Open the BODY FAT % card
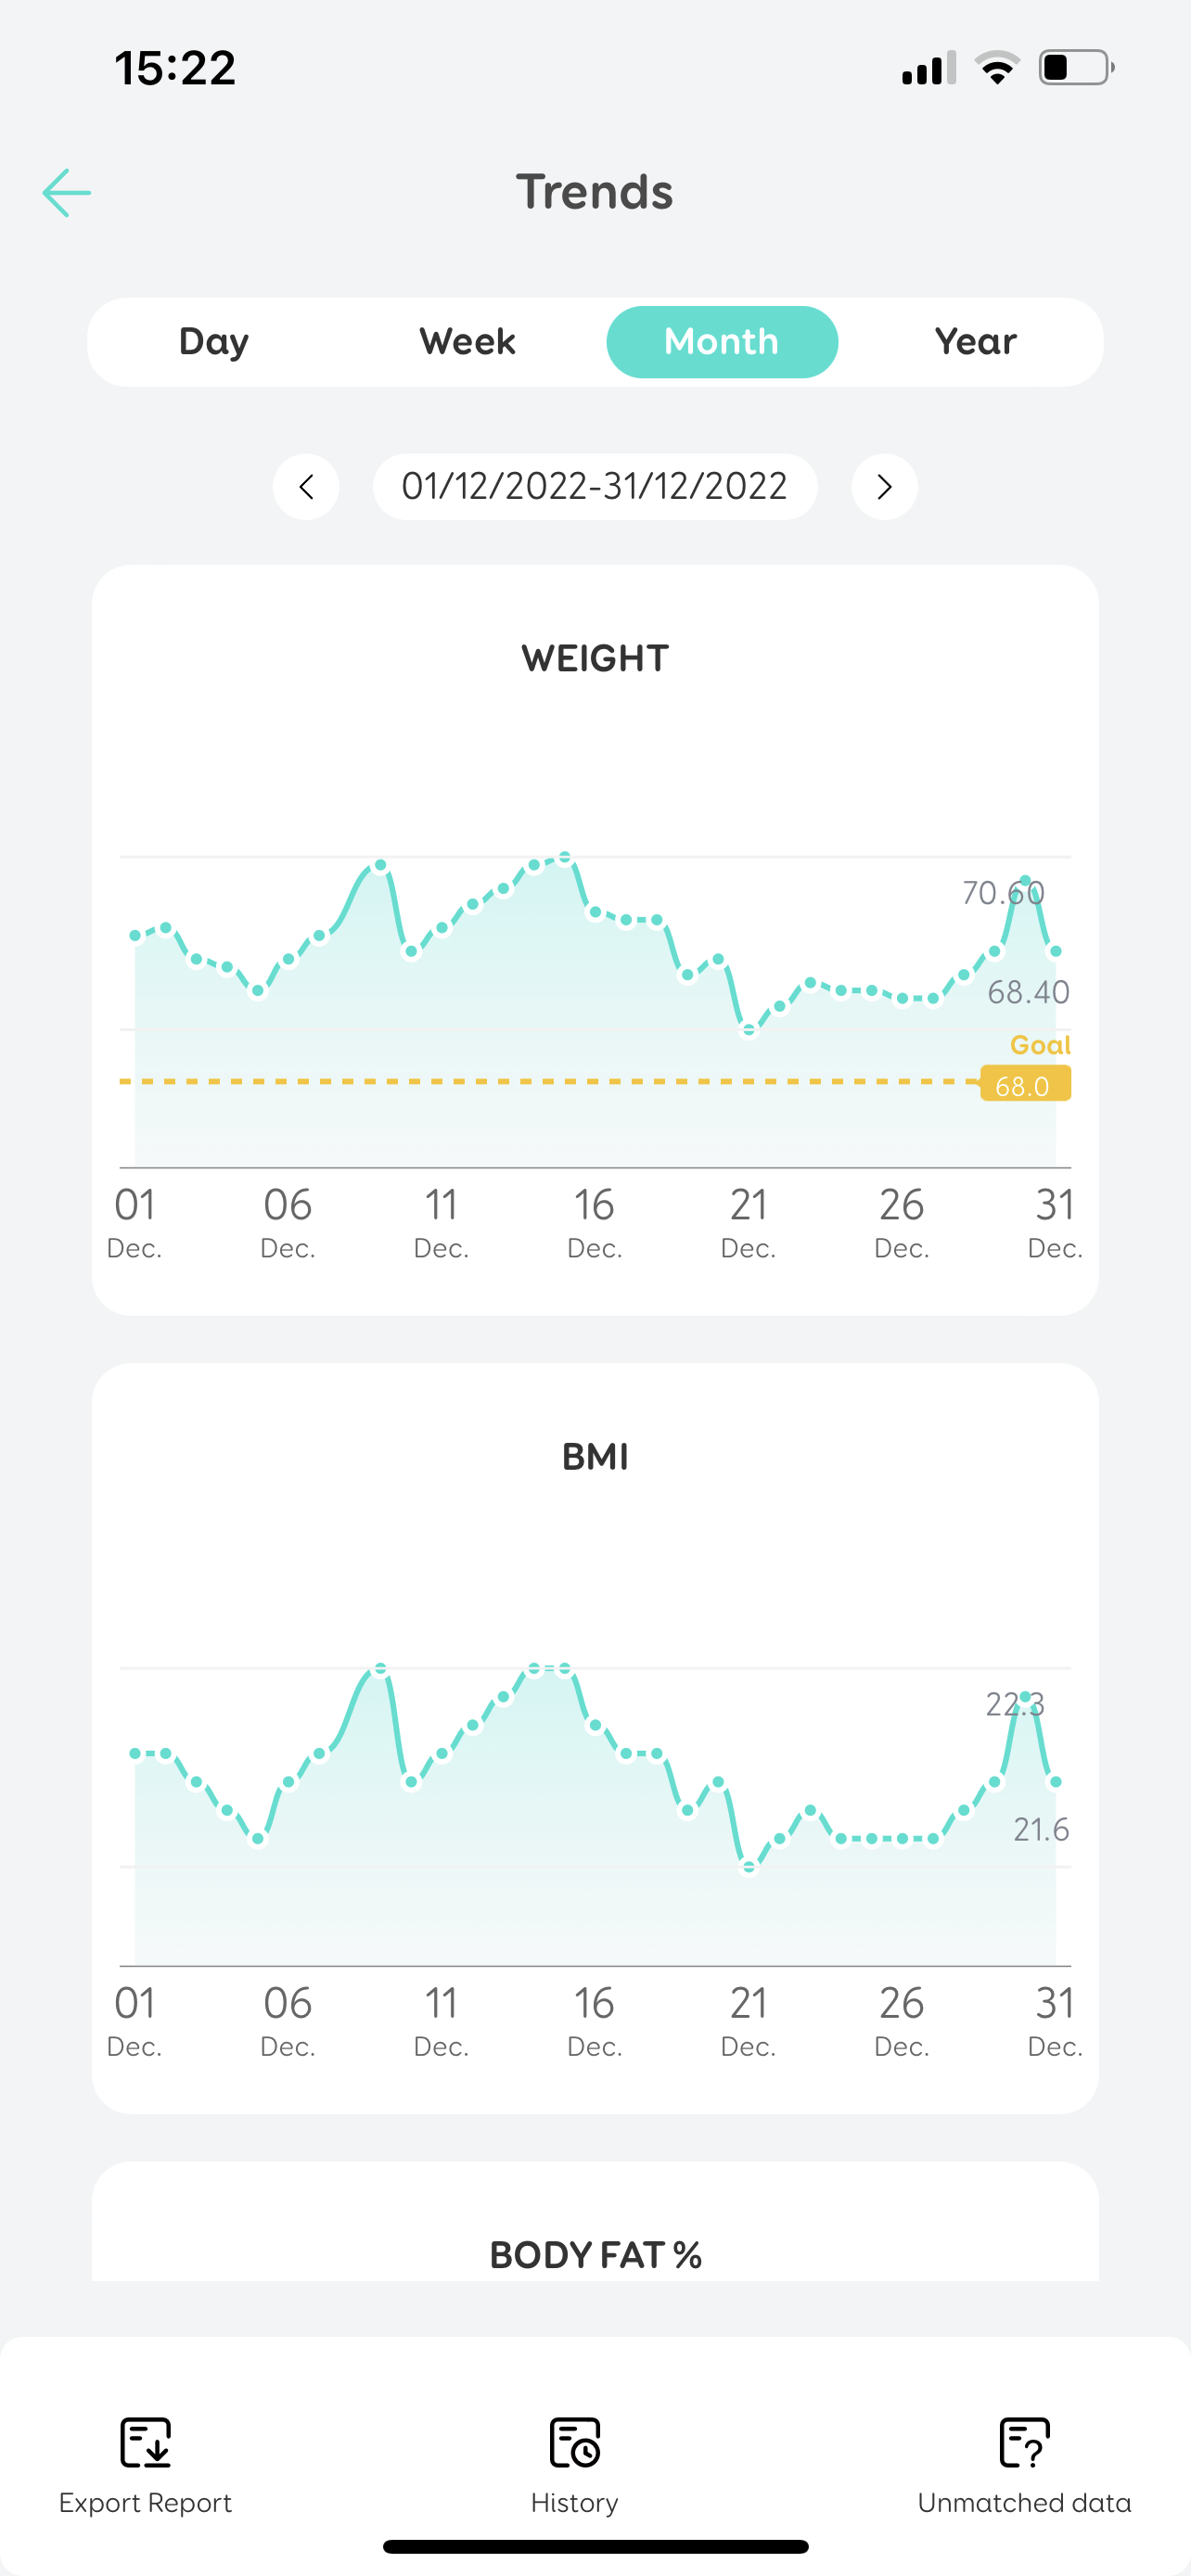 point(595,2255)
